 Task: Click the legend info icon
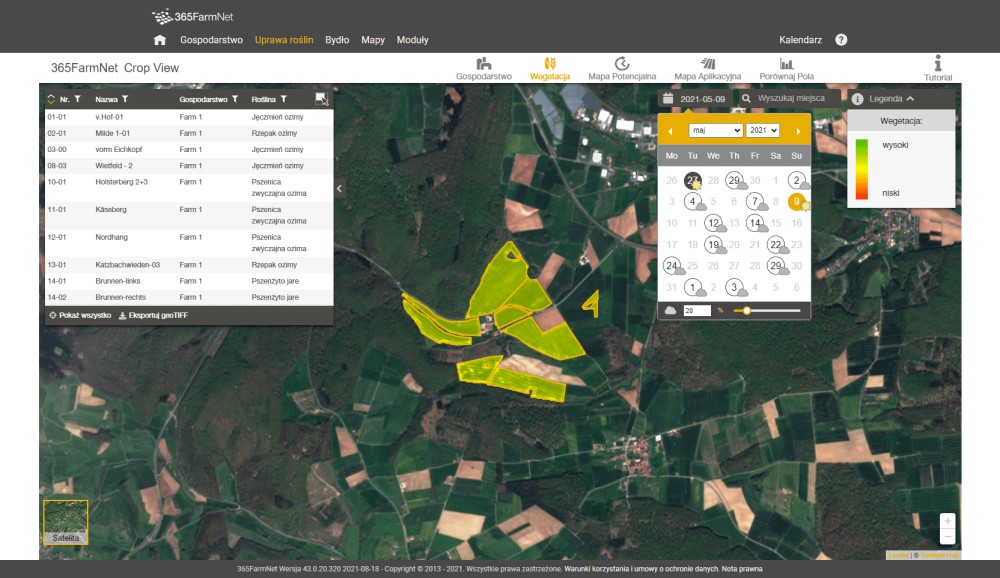[857, 99]
